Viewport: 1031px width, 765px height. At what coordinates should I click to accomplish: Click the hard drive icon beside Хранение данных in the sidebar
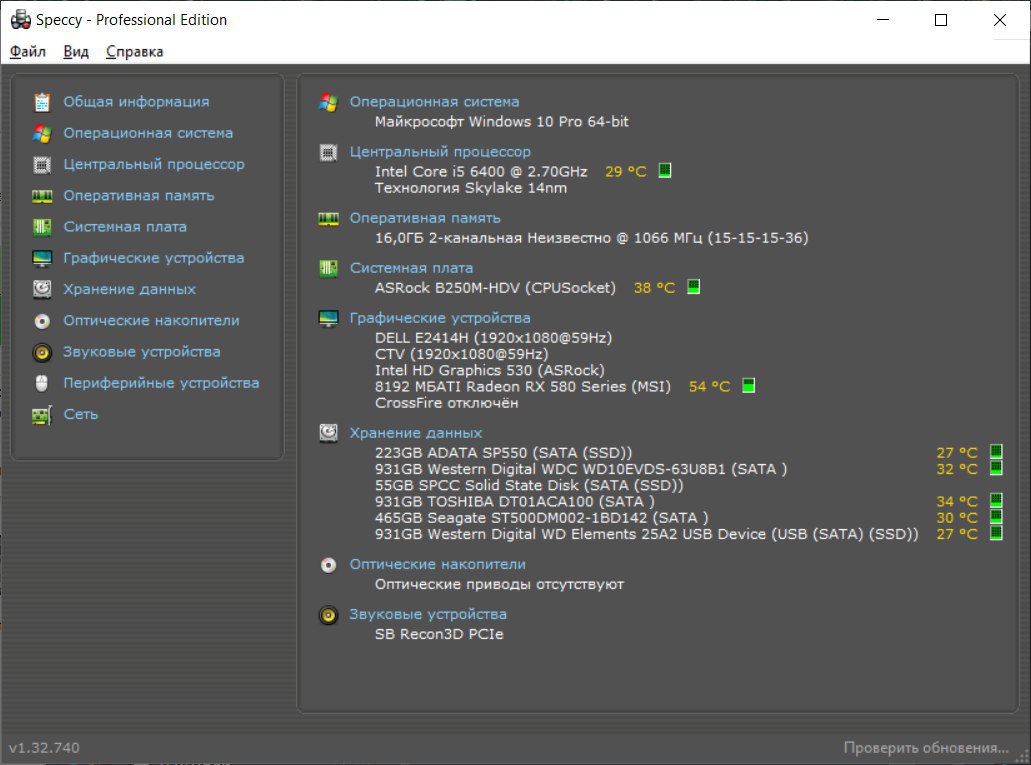pos(42,289)
